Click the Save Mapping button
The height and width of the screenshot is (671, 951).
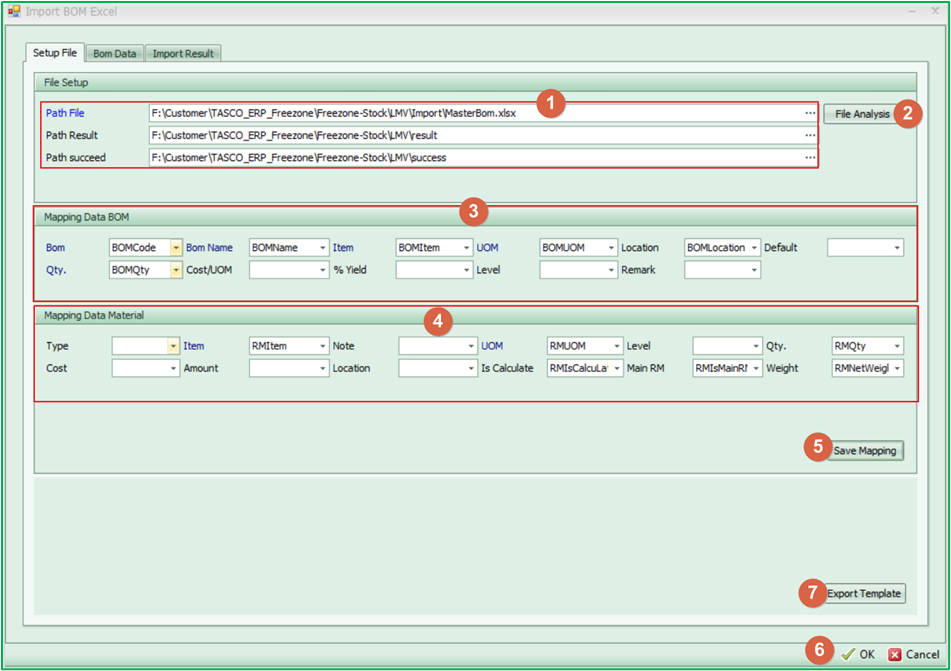pyautogui.click(x=866, y=451)
